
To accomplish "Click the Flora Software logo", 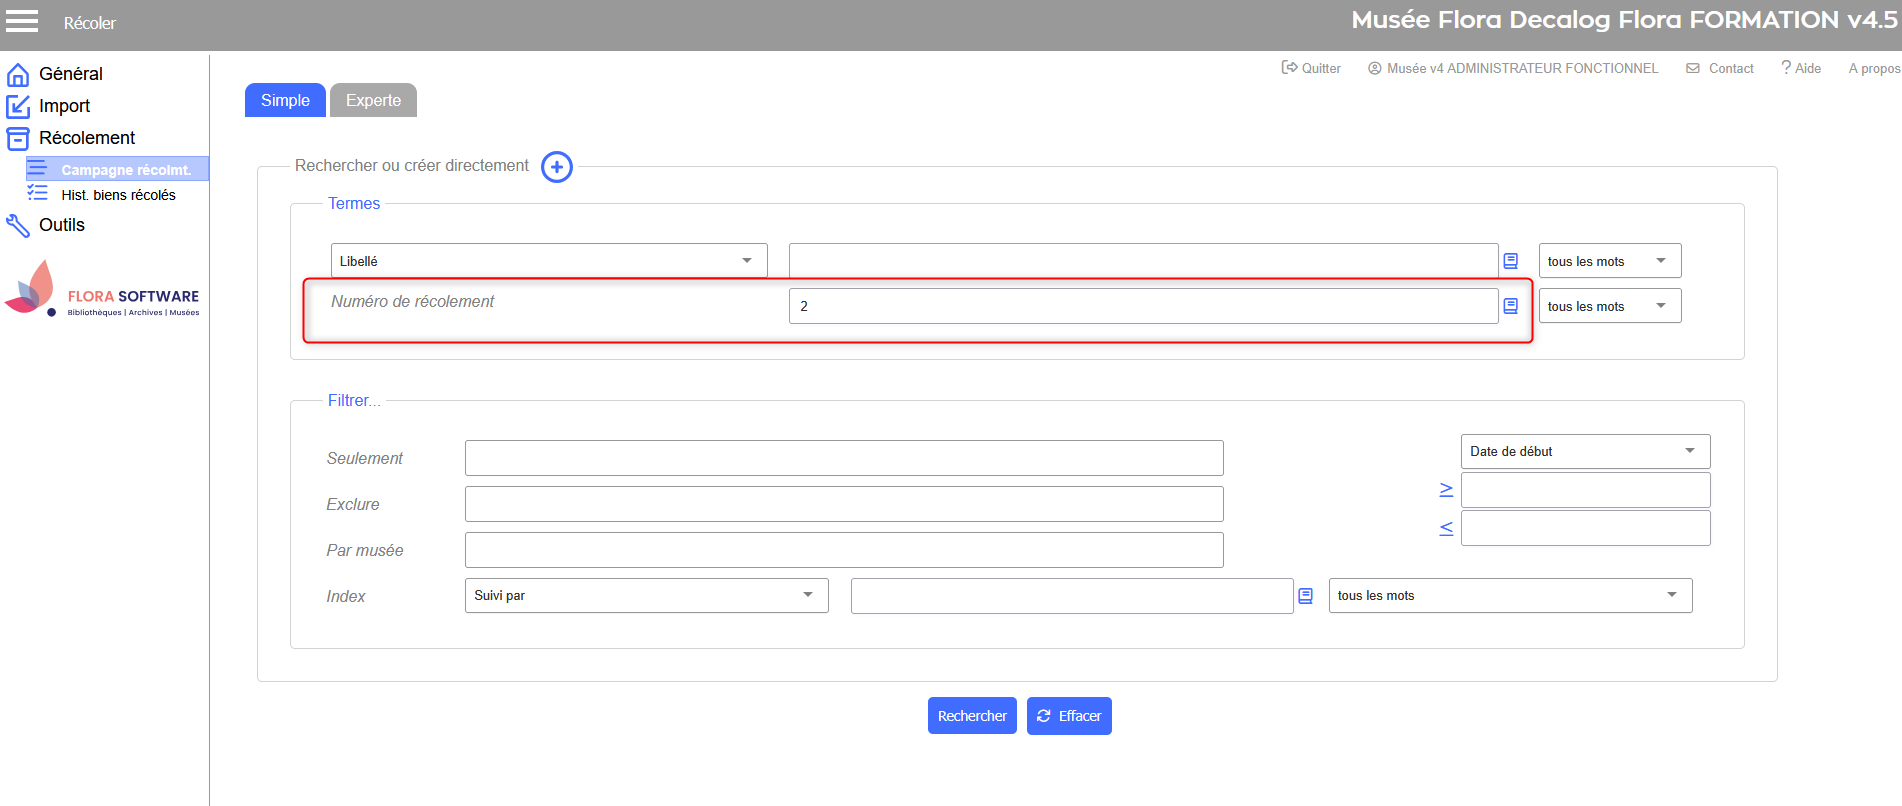I will tap(102, 290).
